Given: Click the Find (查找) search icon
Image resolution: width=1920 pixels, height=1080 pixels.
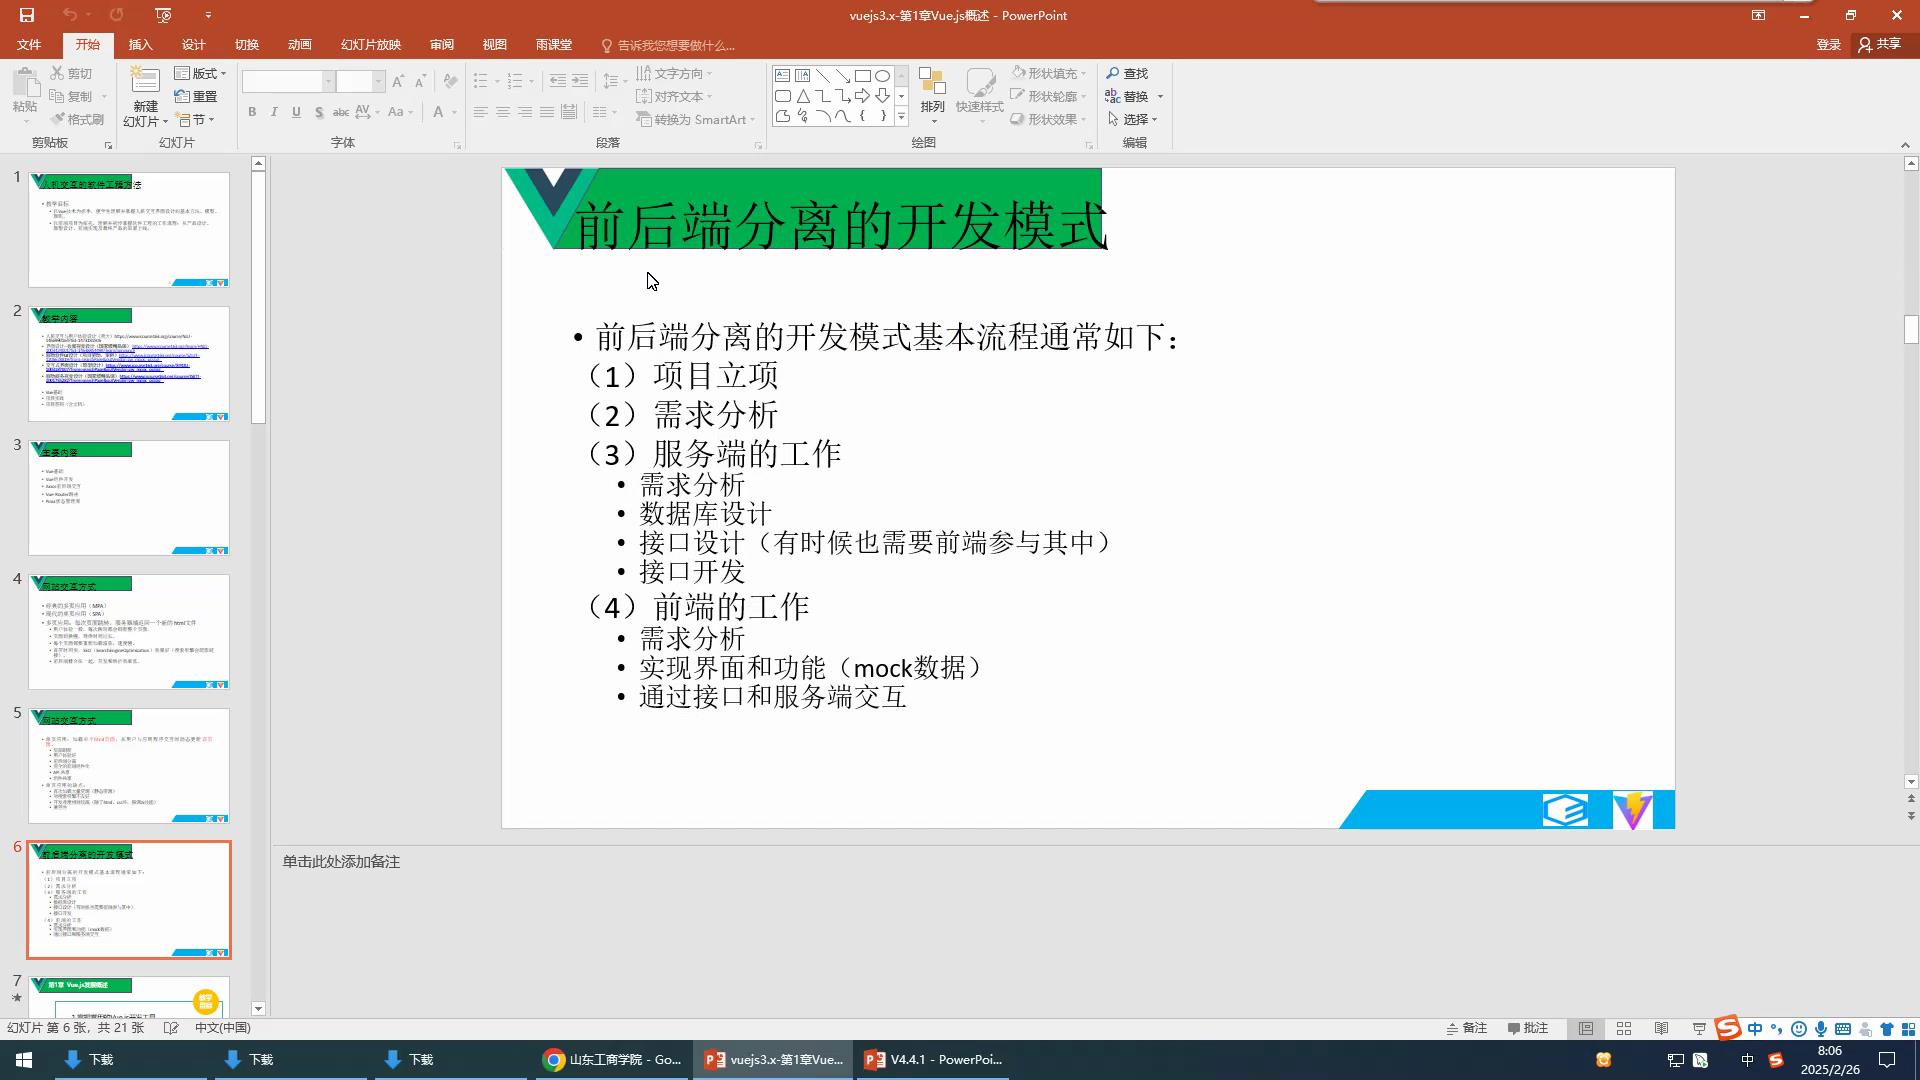Looking at the screenshot, I should (x=1112, y=73).
